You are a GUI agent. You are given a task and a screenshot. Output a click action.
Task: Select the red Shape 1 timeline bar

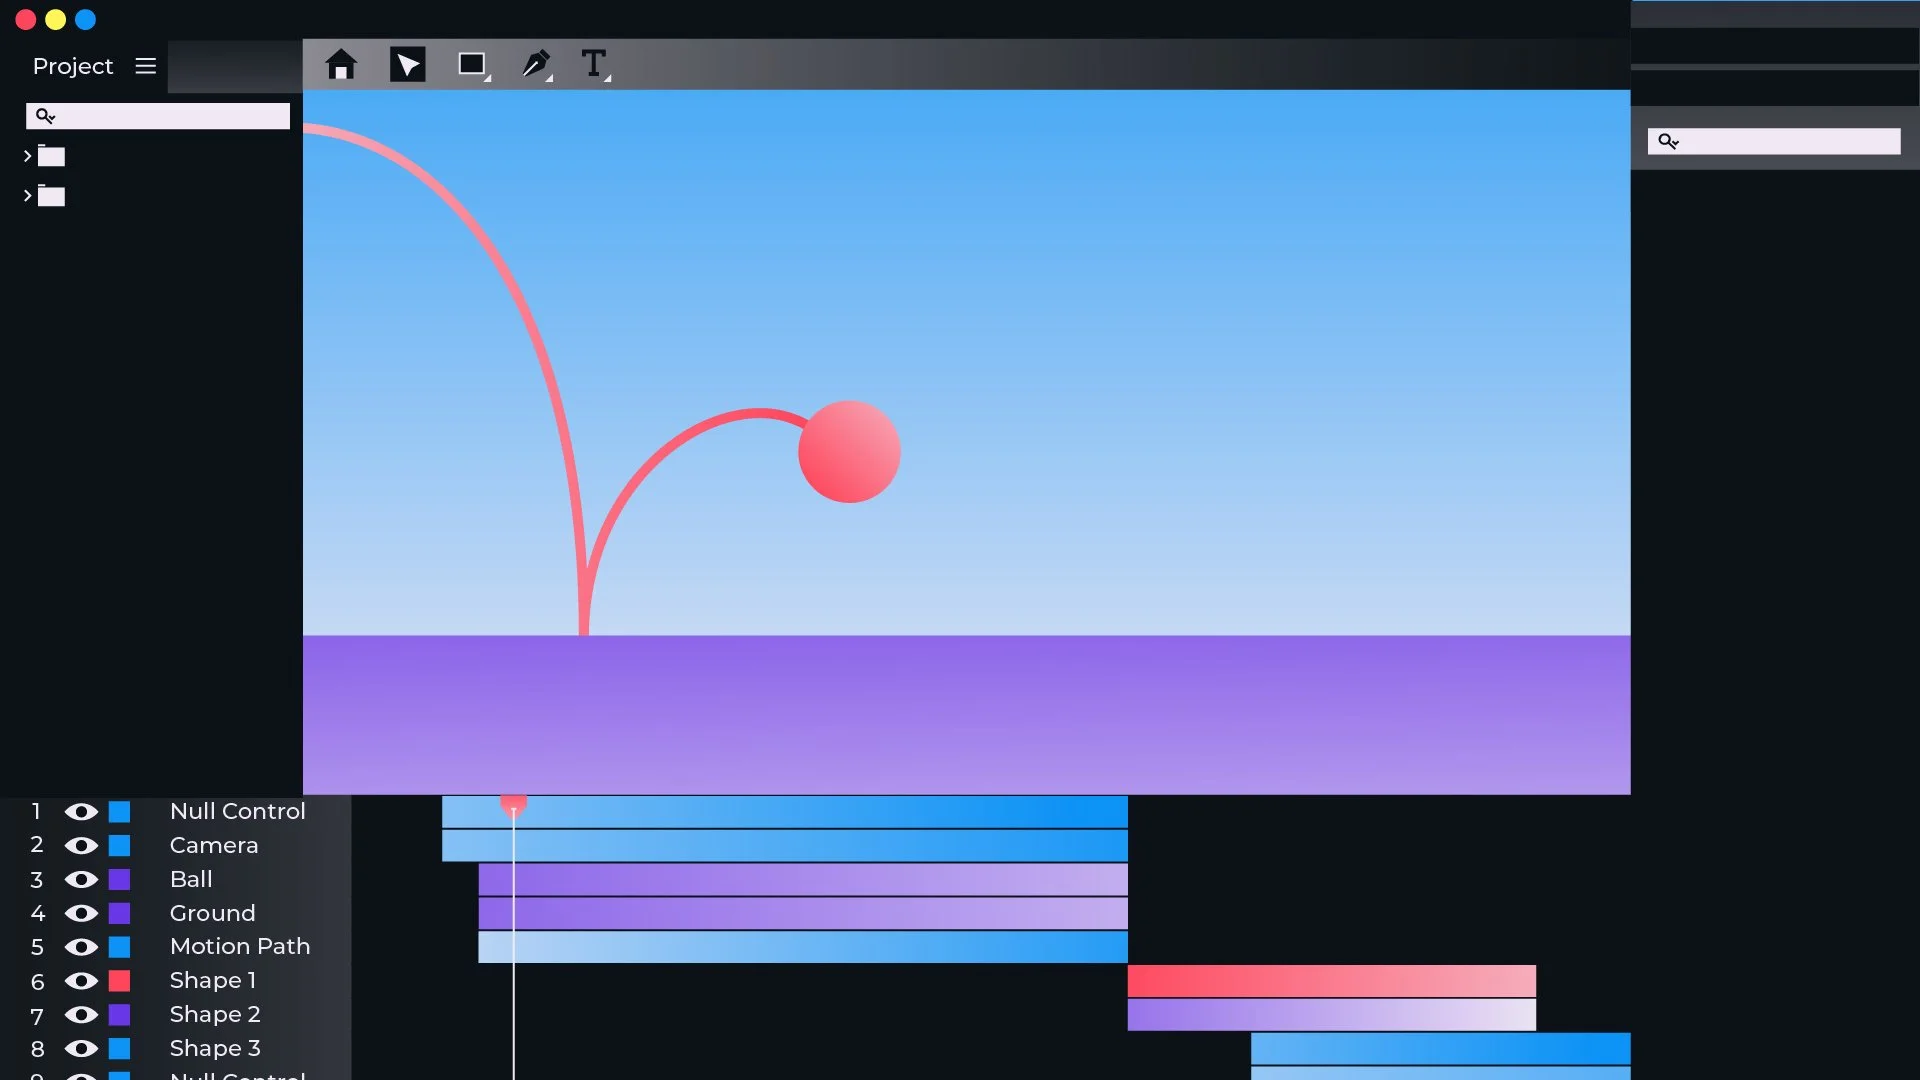[x=1332, y=981]
